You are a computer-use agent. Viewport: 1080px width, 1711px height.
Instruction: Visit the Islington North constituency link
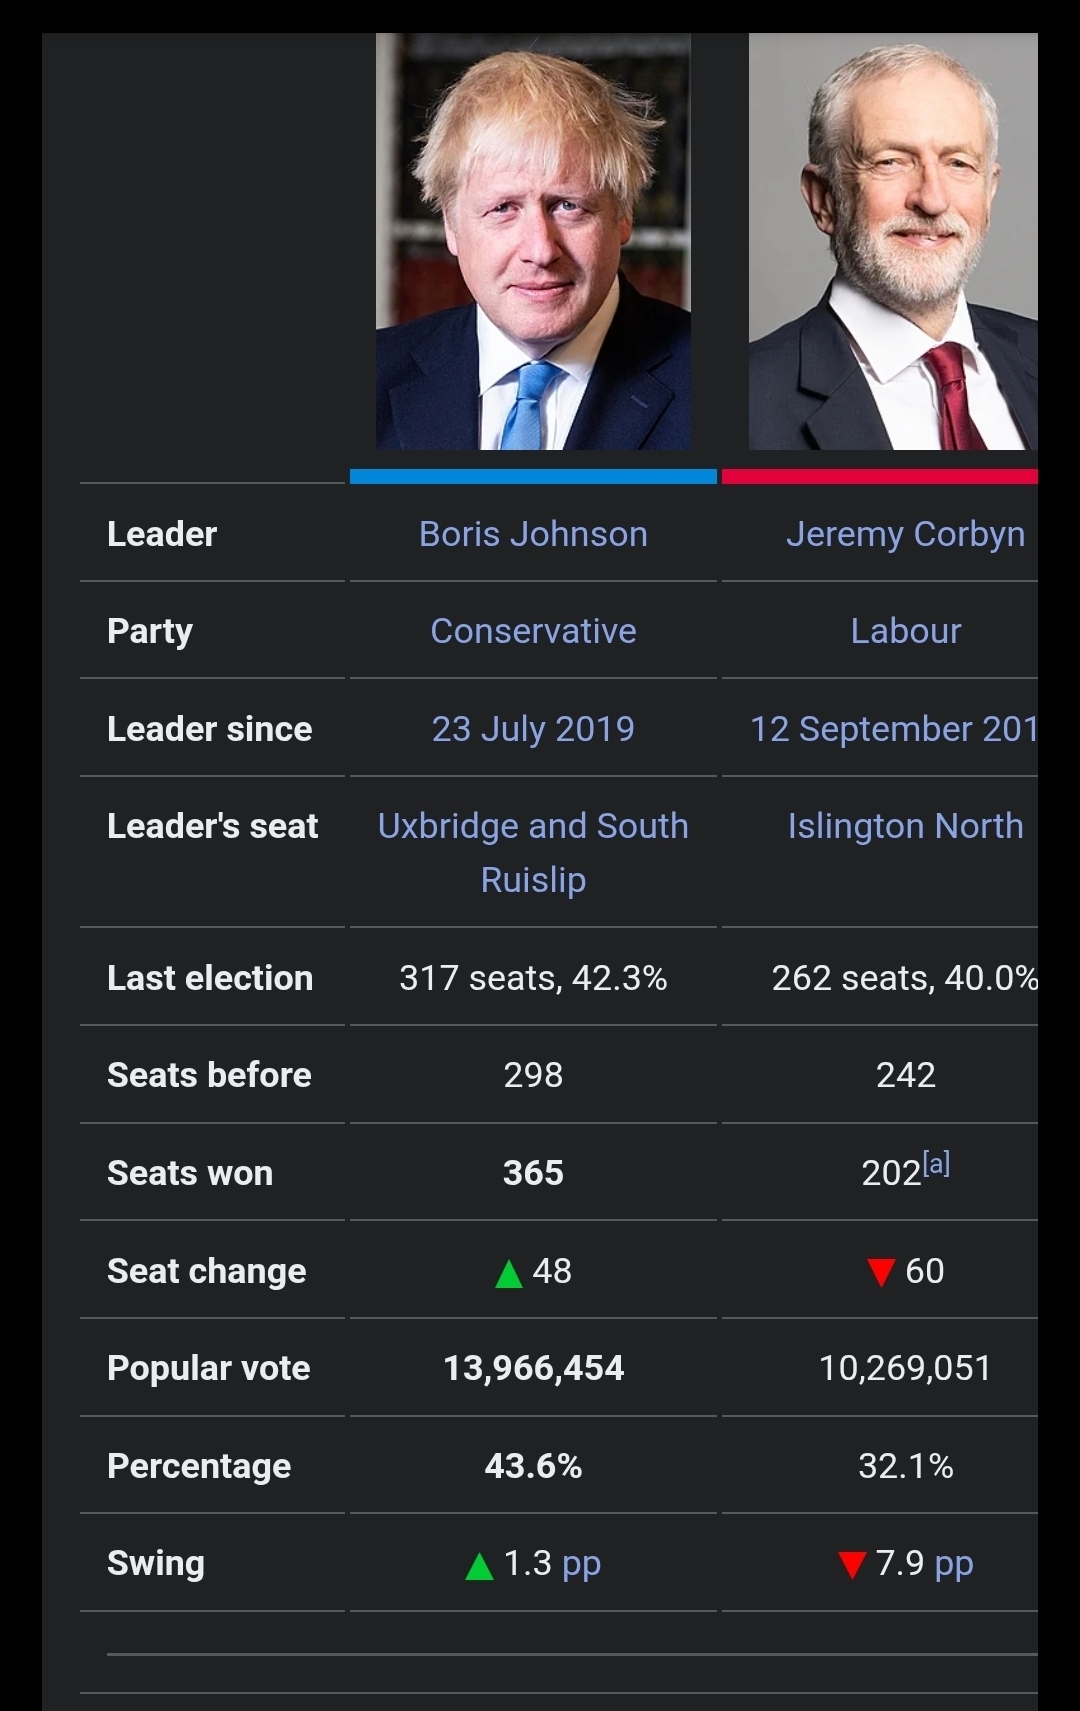coord(905,826)
